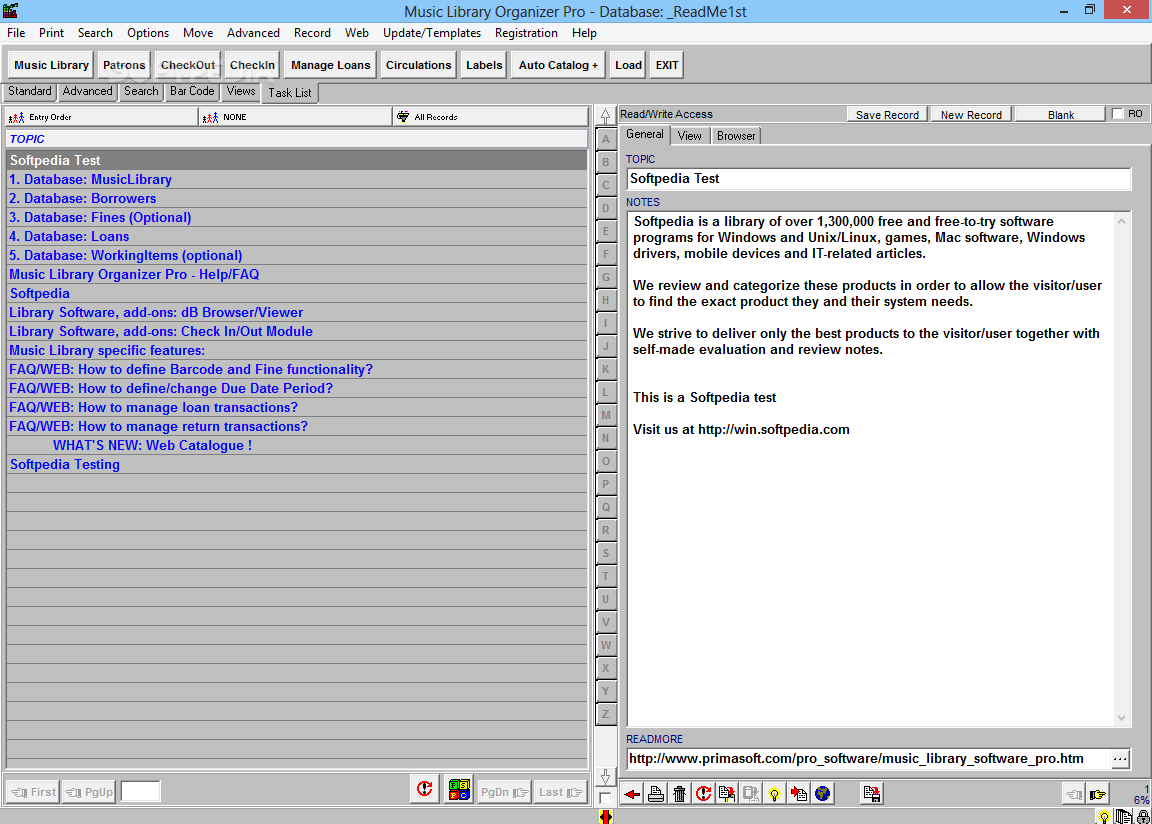
Task: Select '1. Database: MusicLibrary' row
Action: point(297,179)
